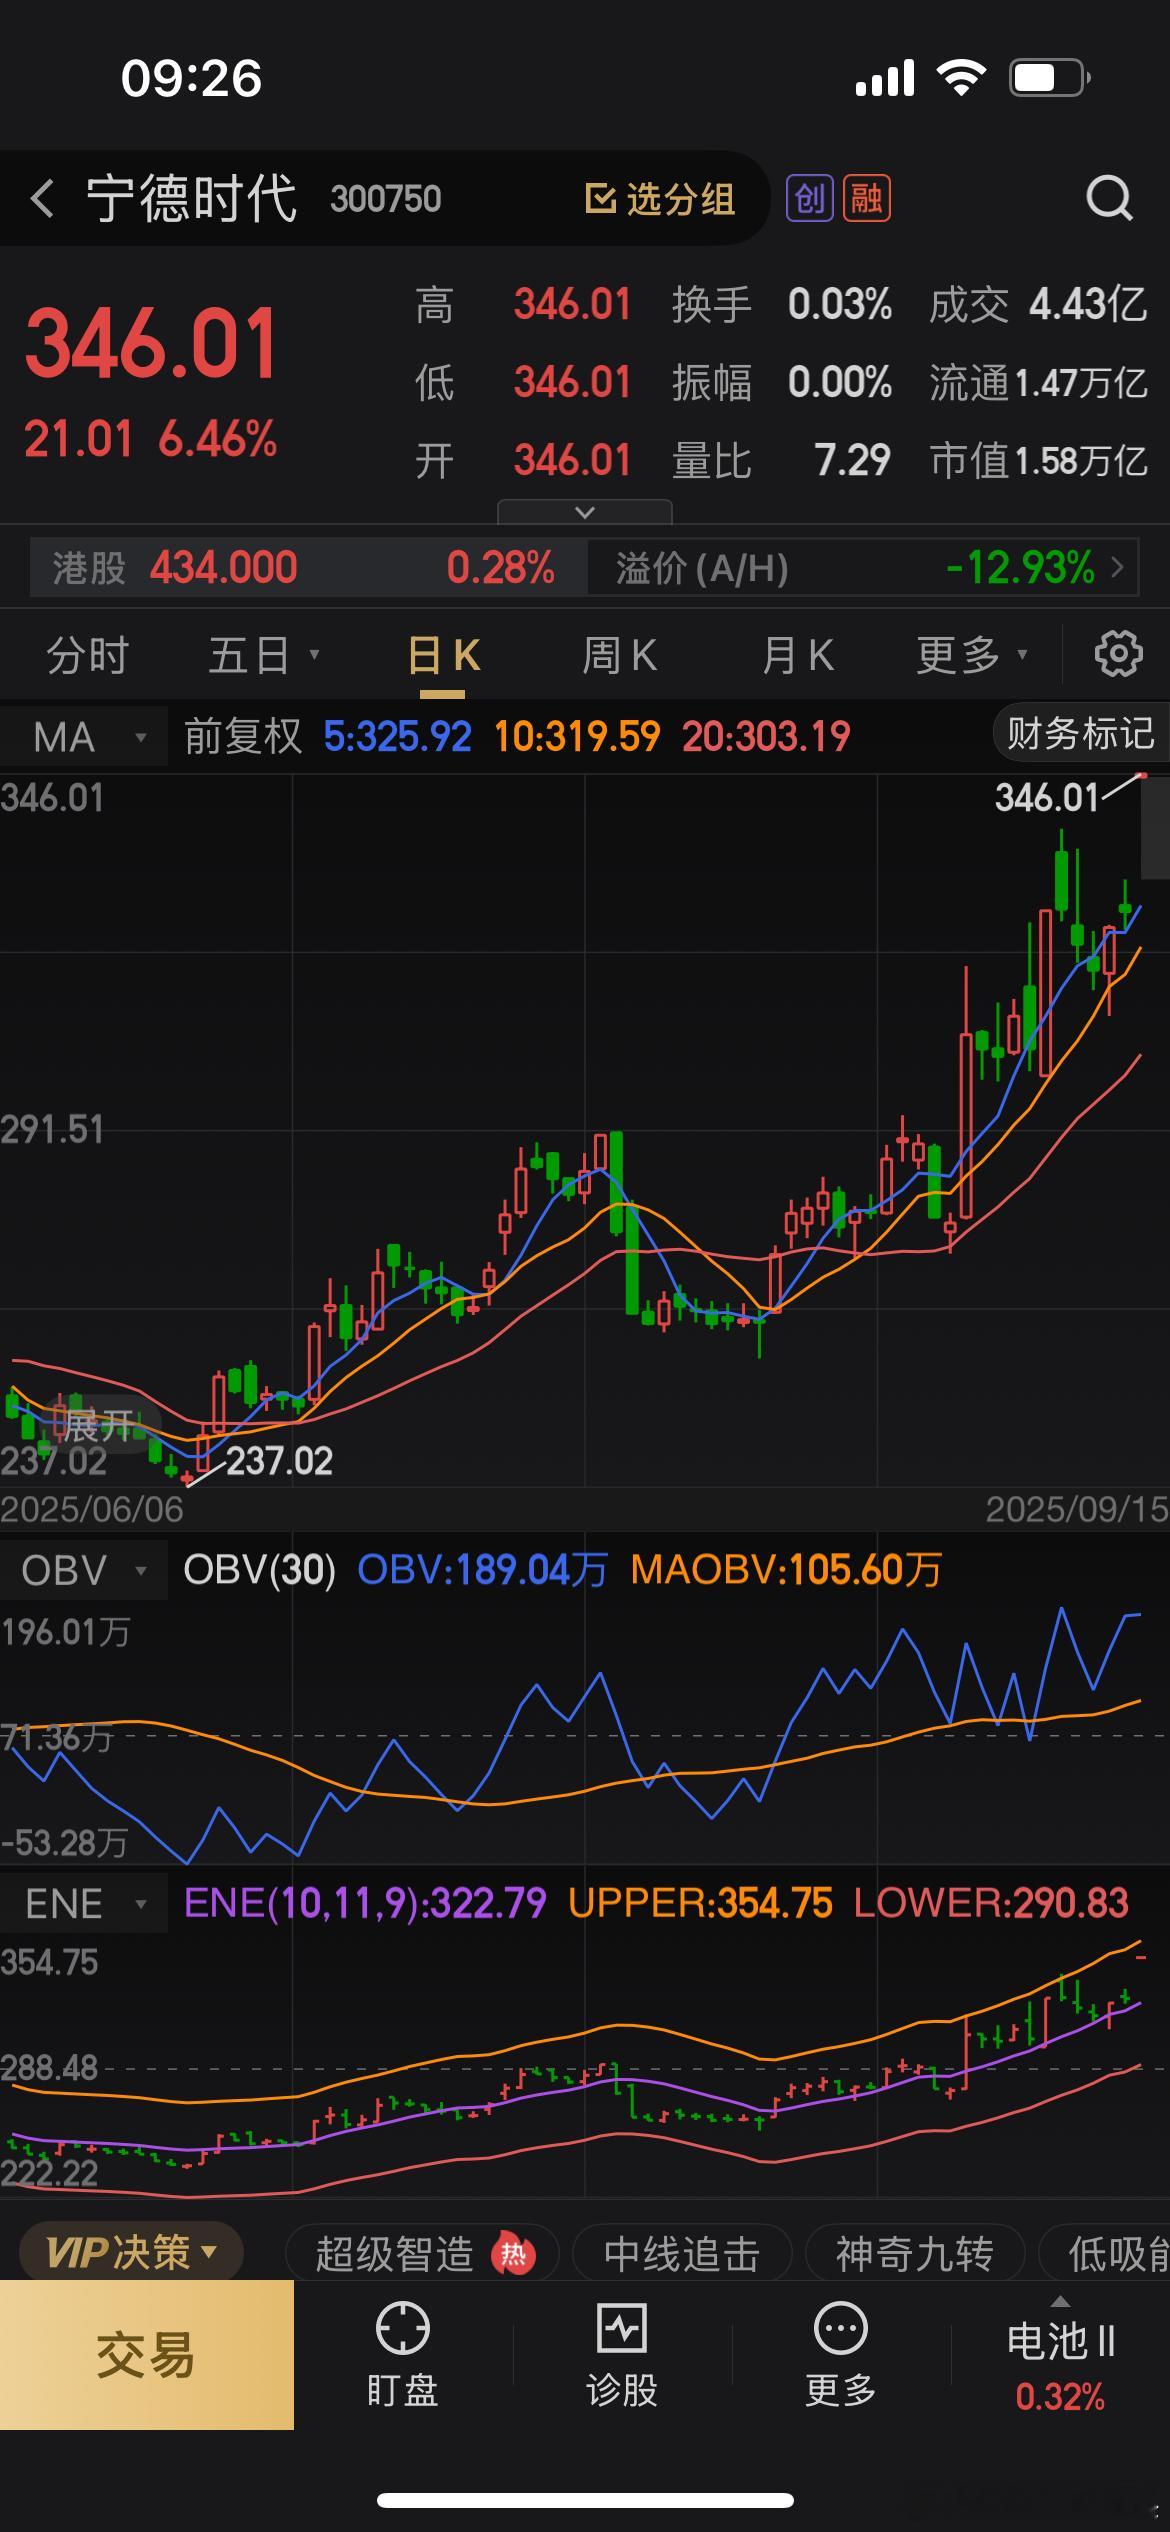Select the 日K tab
Screen dimensions: 1170x2532
click(x=444, y=656)
